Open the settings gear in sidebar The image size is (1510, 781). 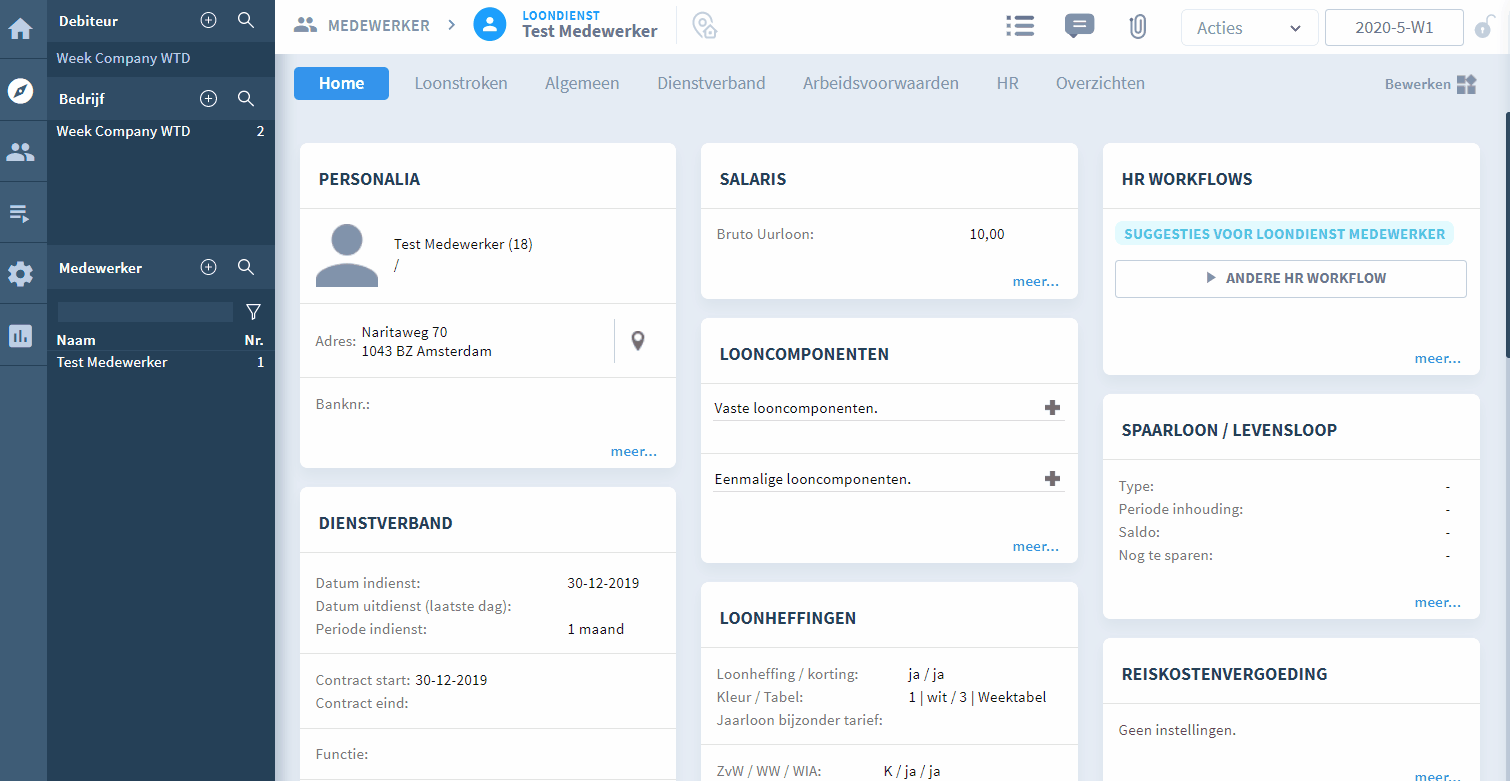coord(21,274)
